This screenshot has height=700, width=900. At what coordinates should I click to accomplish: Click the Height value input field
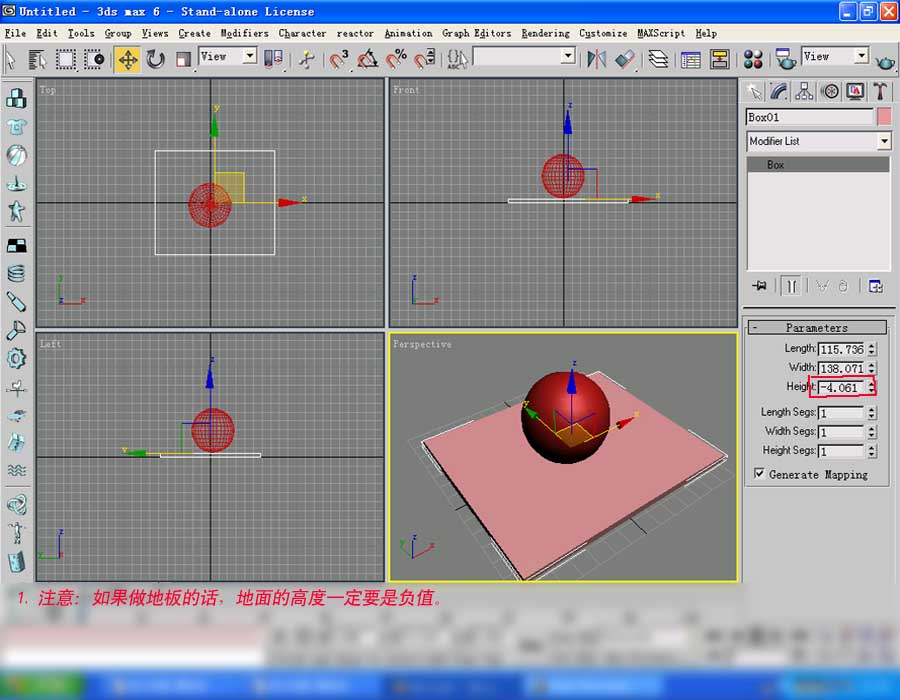tap(841, 387)
